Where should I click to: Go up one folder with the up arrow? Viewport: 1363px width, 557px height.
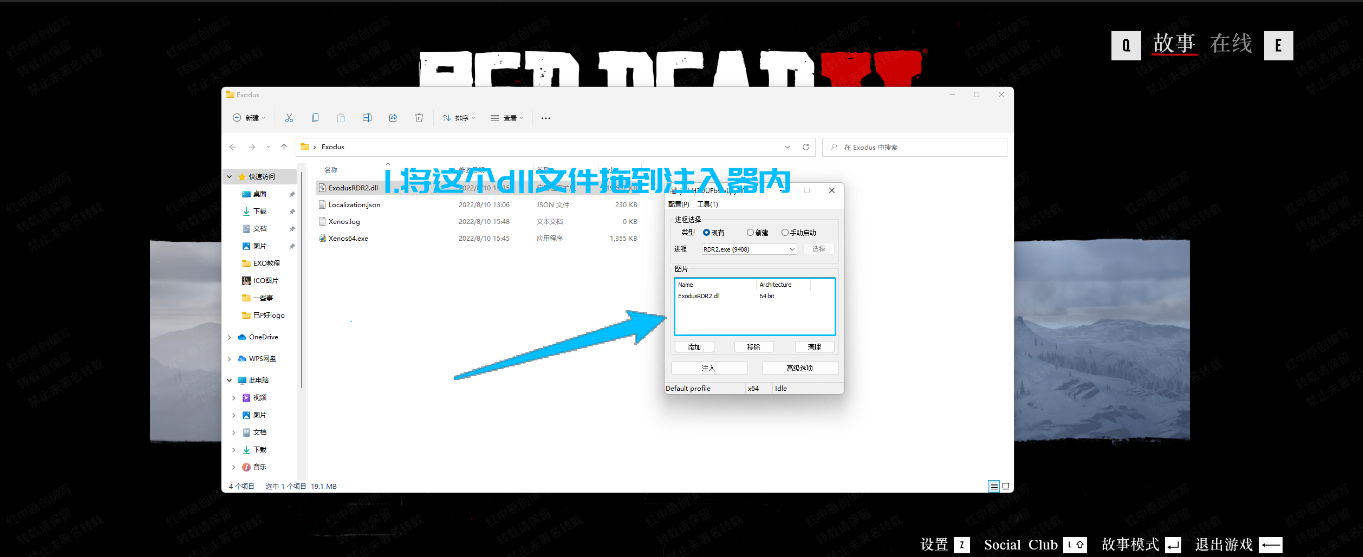(285, 147)
